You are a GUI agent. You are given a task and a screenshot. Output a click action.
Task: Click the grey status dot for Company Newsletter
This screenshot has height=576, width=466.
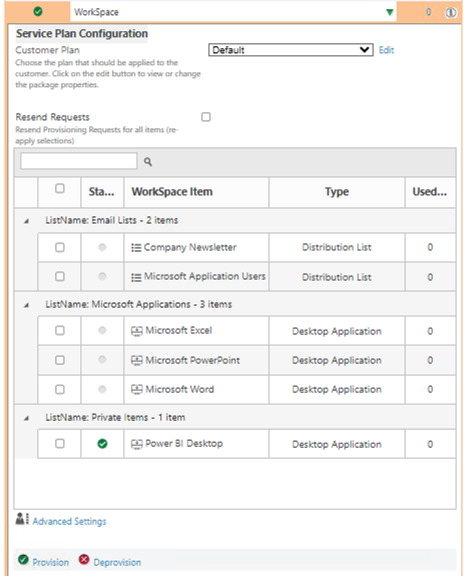pos(102,247)
